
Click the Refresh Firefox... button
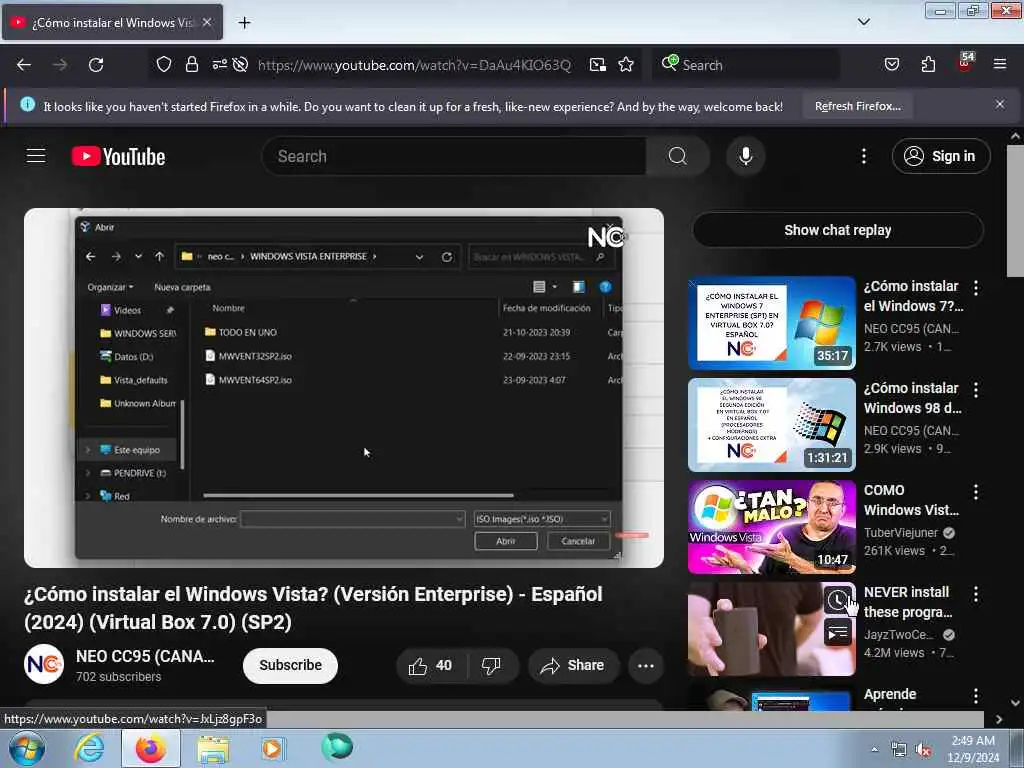[857, 106]
